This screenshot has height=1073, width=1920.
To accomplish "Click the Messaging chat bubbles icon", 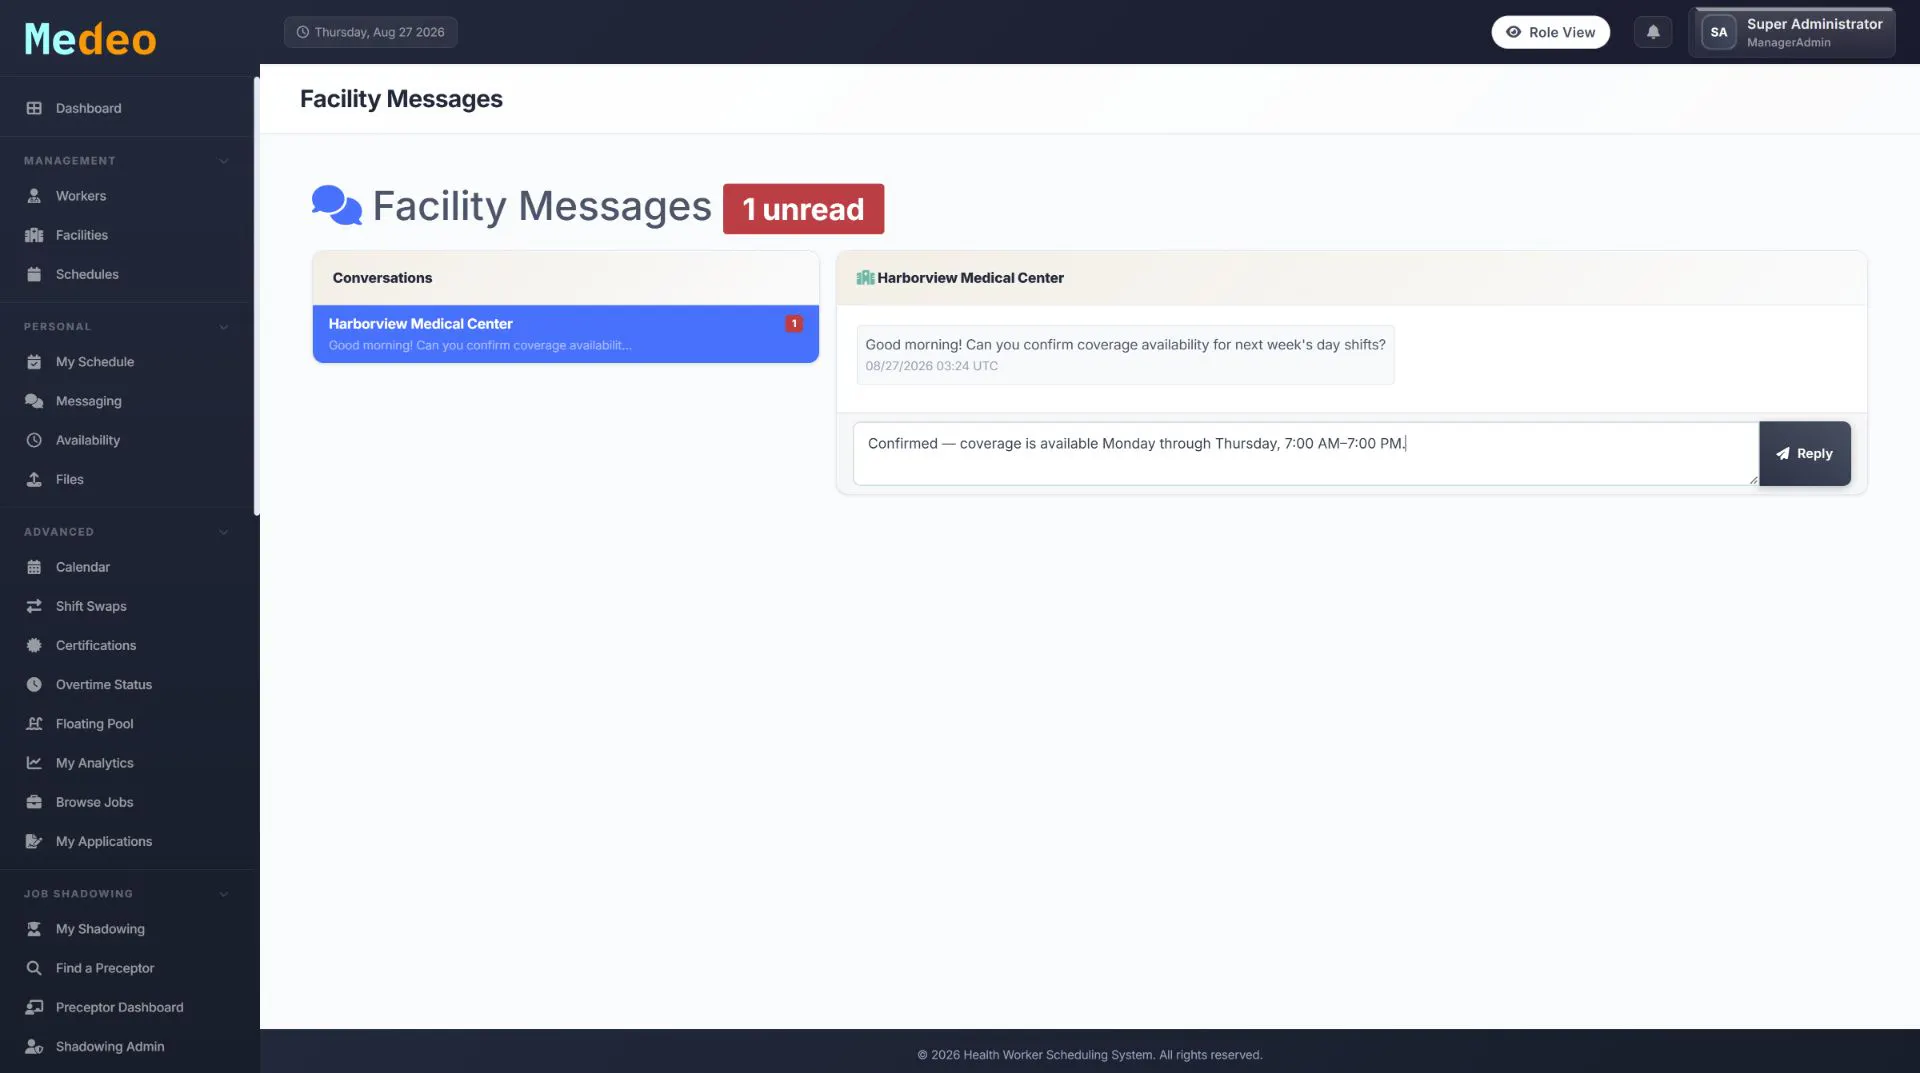I will pos(34,401).
